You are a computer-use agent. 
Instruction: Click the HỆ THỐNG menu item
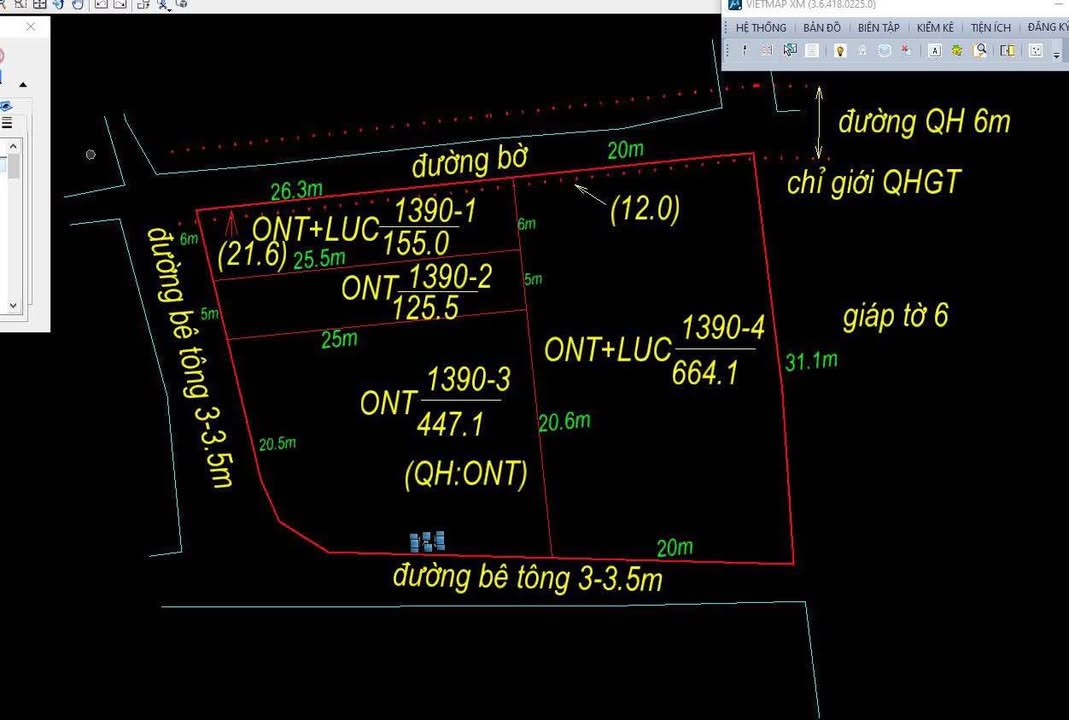(760, 27)
